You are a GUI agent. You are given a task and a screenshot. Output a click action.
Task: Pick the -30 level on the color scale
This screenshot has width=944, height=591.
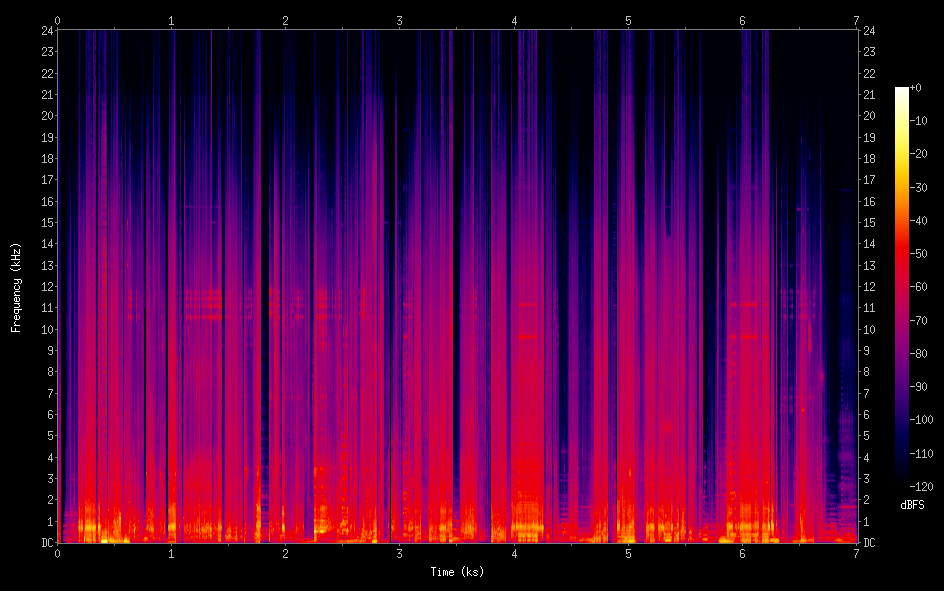pyautogui.click(x=925, y=188)
